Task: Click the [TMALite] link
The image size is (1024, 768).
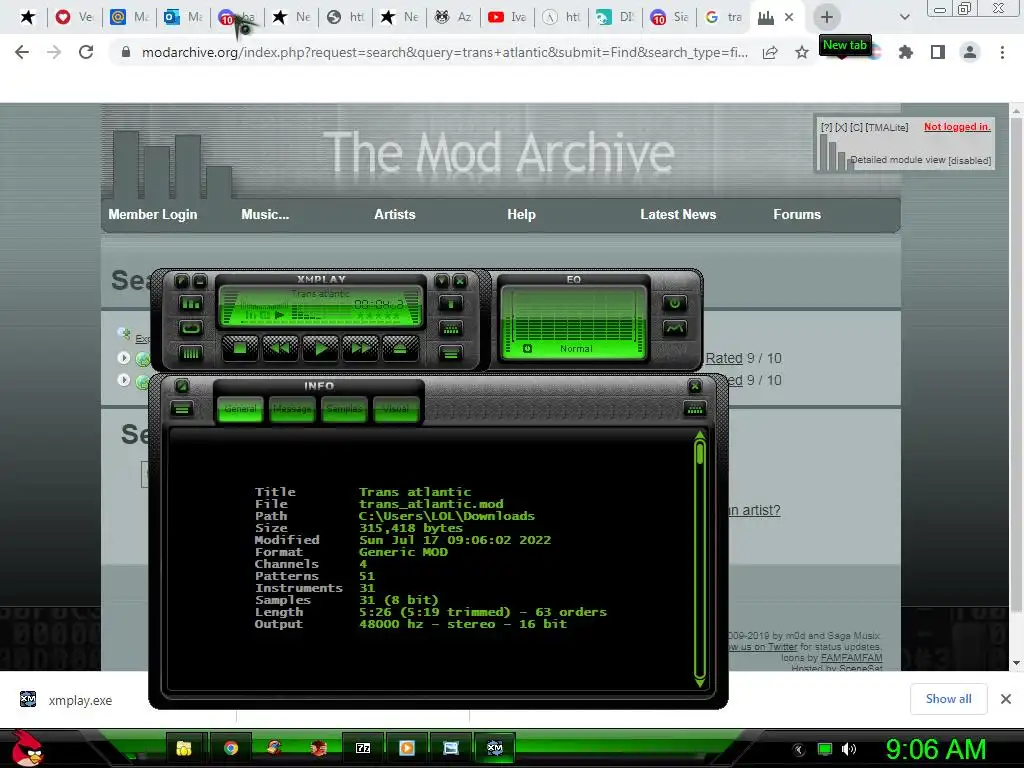Action: (x=887, y=127)
